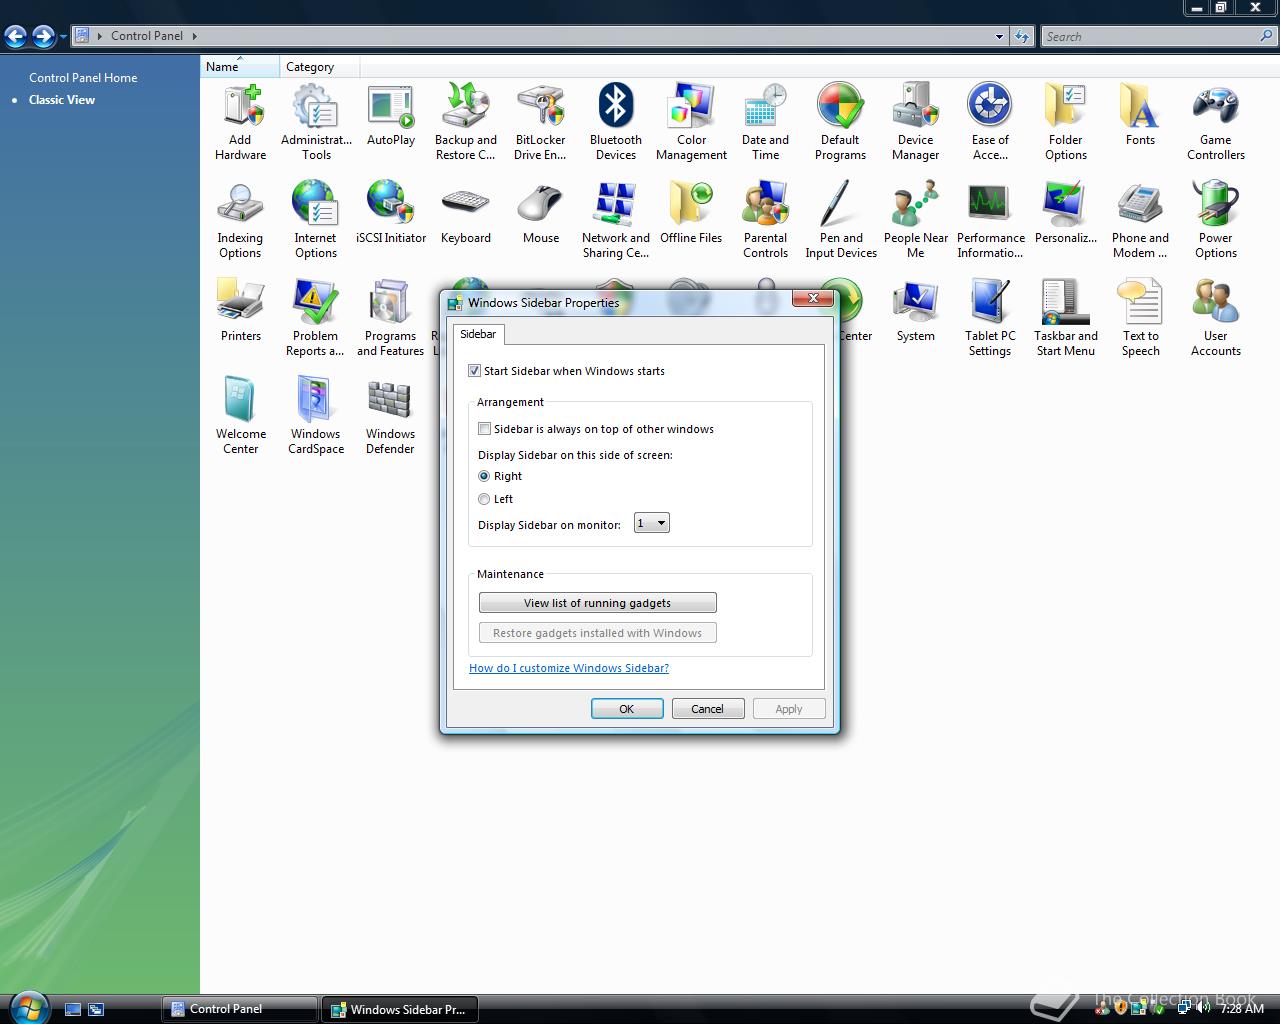Screen dimensions: 1280x1024
Task: Open the address bar history dropdown
Action: pos(999,36)
